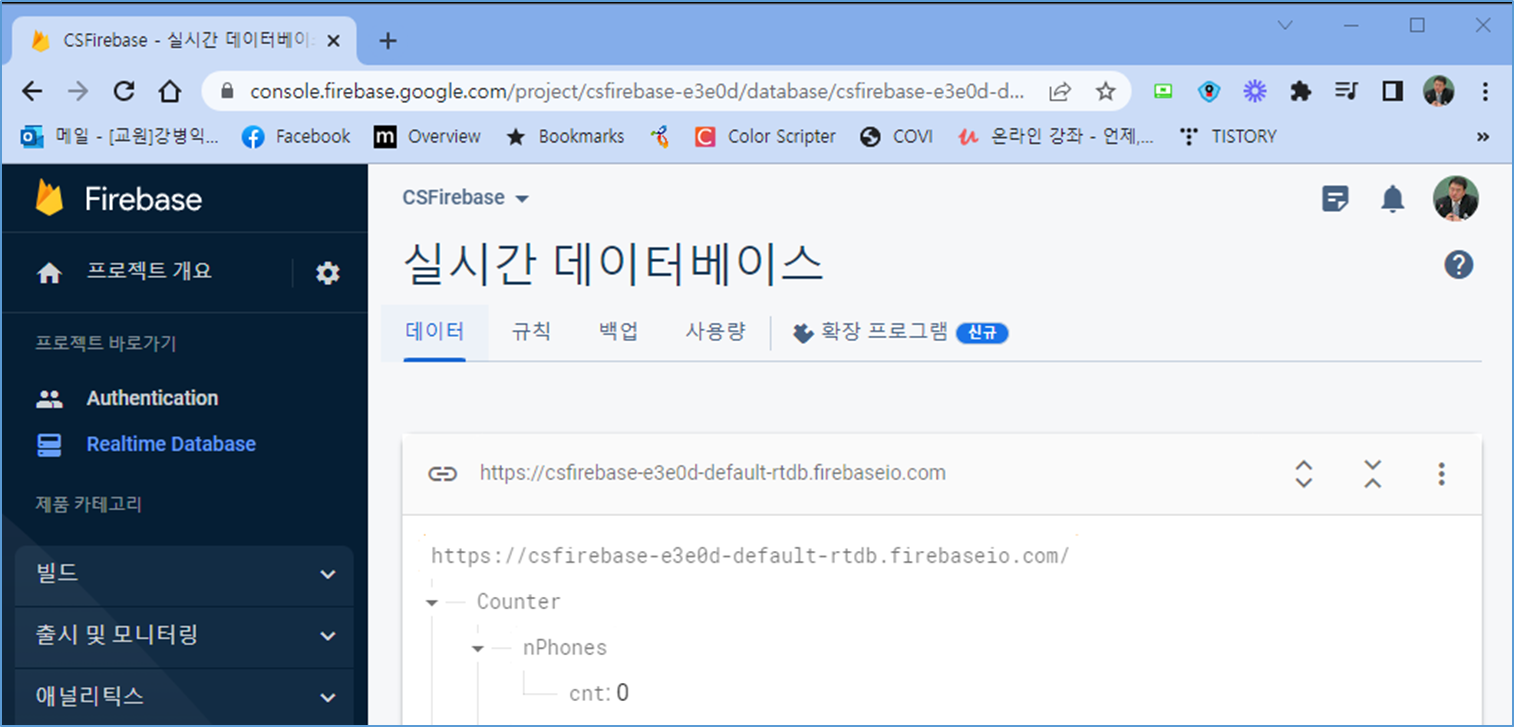Image resolution: width=1514 pixels, height=727 pixels.
Task: Open the browser home page icon
Action: tap(170, 91)
